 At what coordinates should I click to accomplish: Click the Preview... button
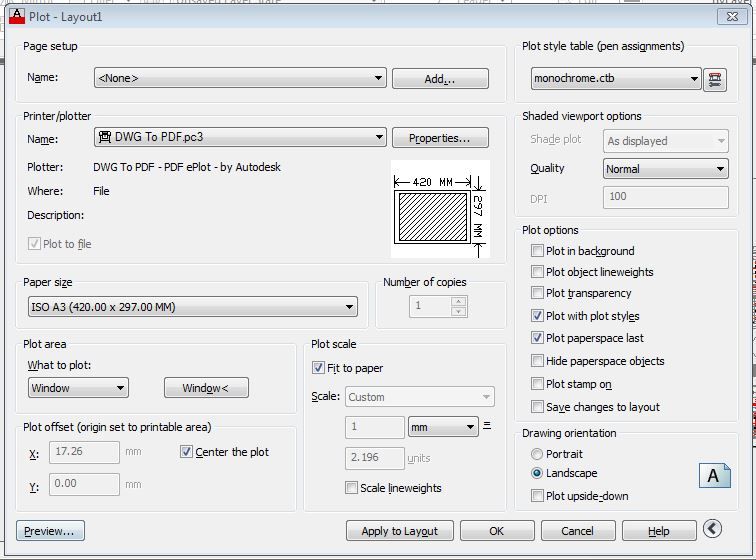[50, 531]
